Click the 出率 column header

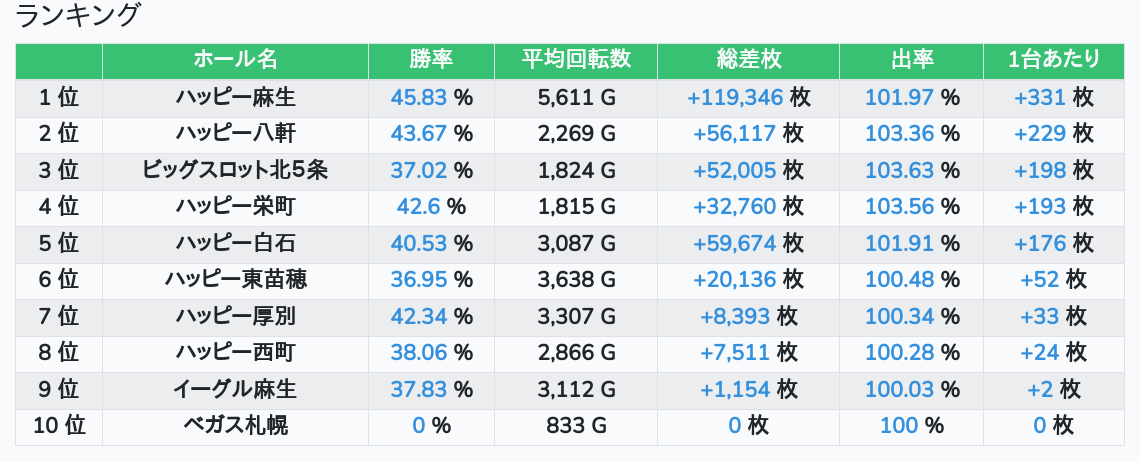tap(911, 60)
